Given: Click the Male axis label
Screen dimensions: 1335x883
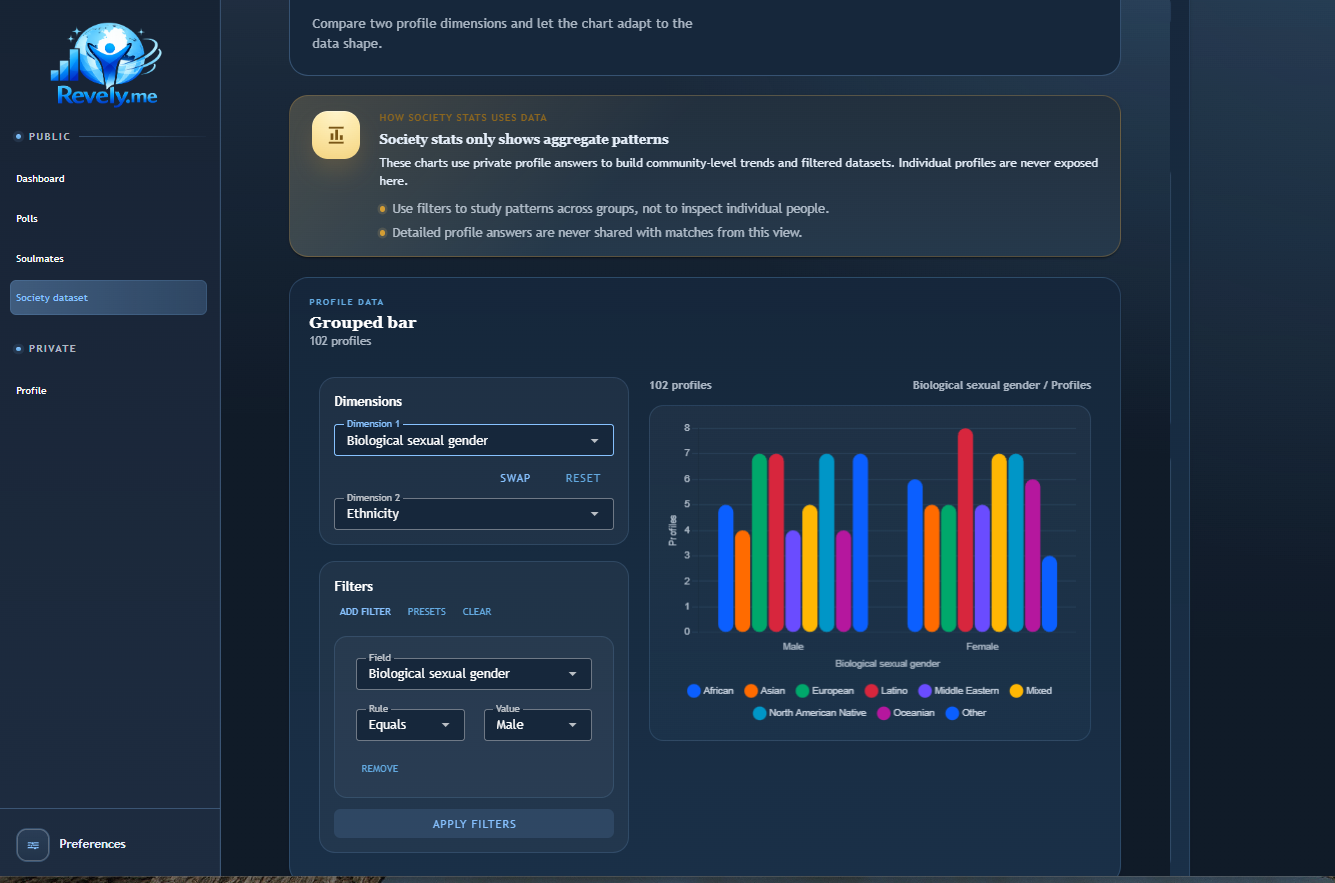Looking at the screenshot, I should point(793,647).
